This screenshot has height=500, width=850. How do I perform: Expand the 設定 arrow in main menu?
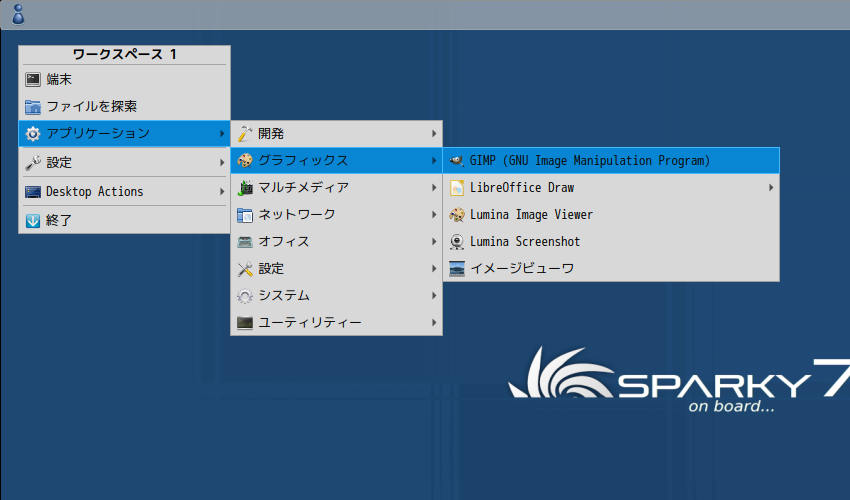coord(222,163)
